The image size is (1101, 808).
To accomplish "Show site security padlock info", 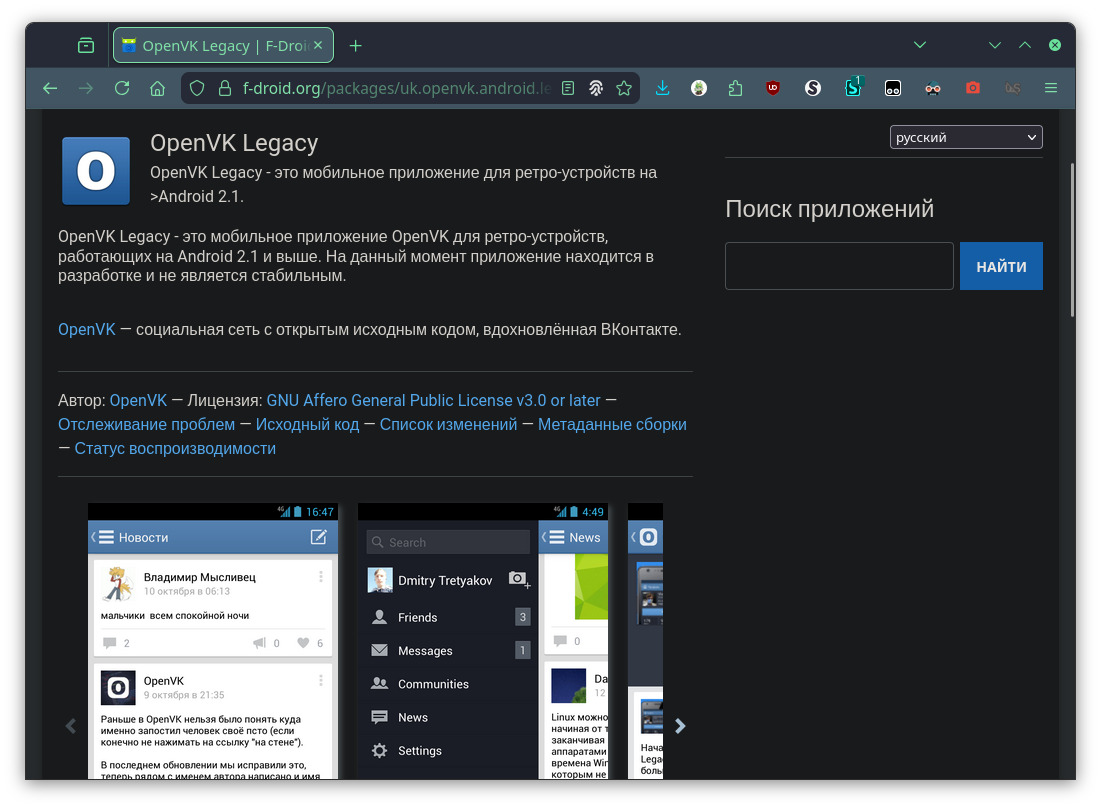I will [225, 88].
